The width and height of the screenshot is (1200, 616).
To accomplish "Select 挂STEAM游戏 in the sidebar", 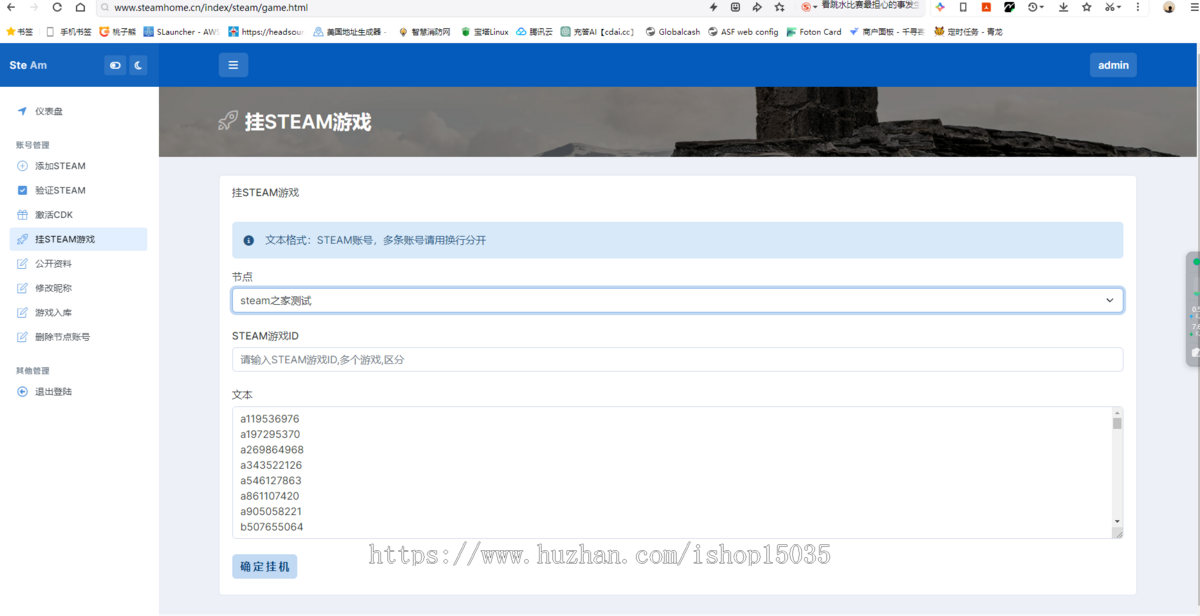I will (x=79, y=239).
